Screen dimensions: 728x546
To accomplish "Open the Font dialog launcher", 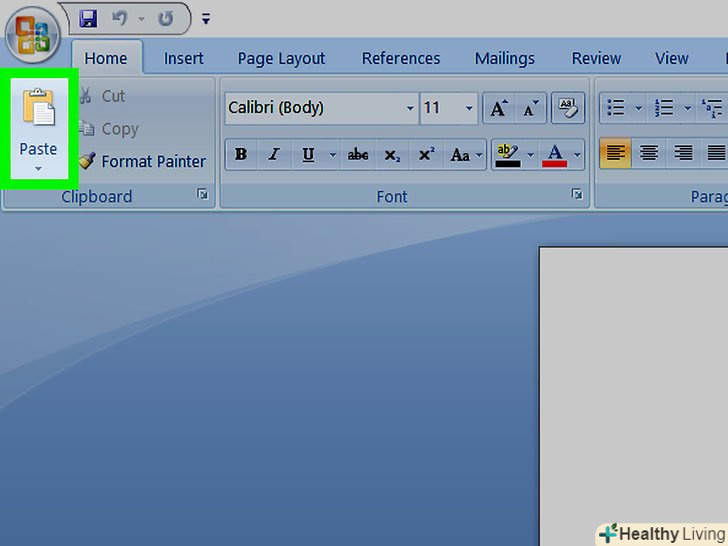I will click(577, 194).
